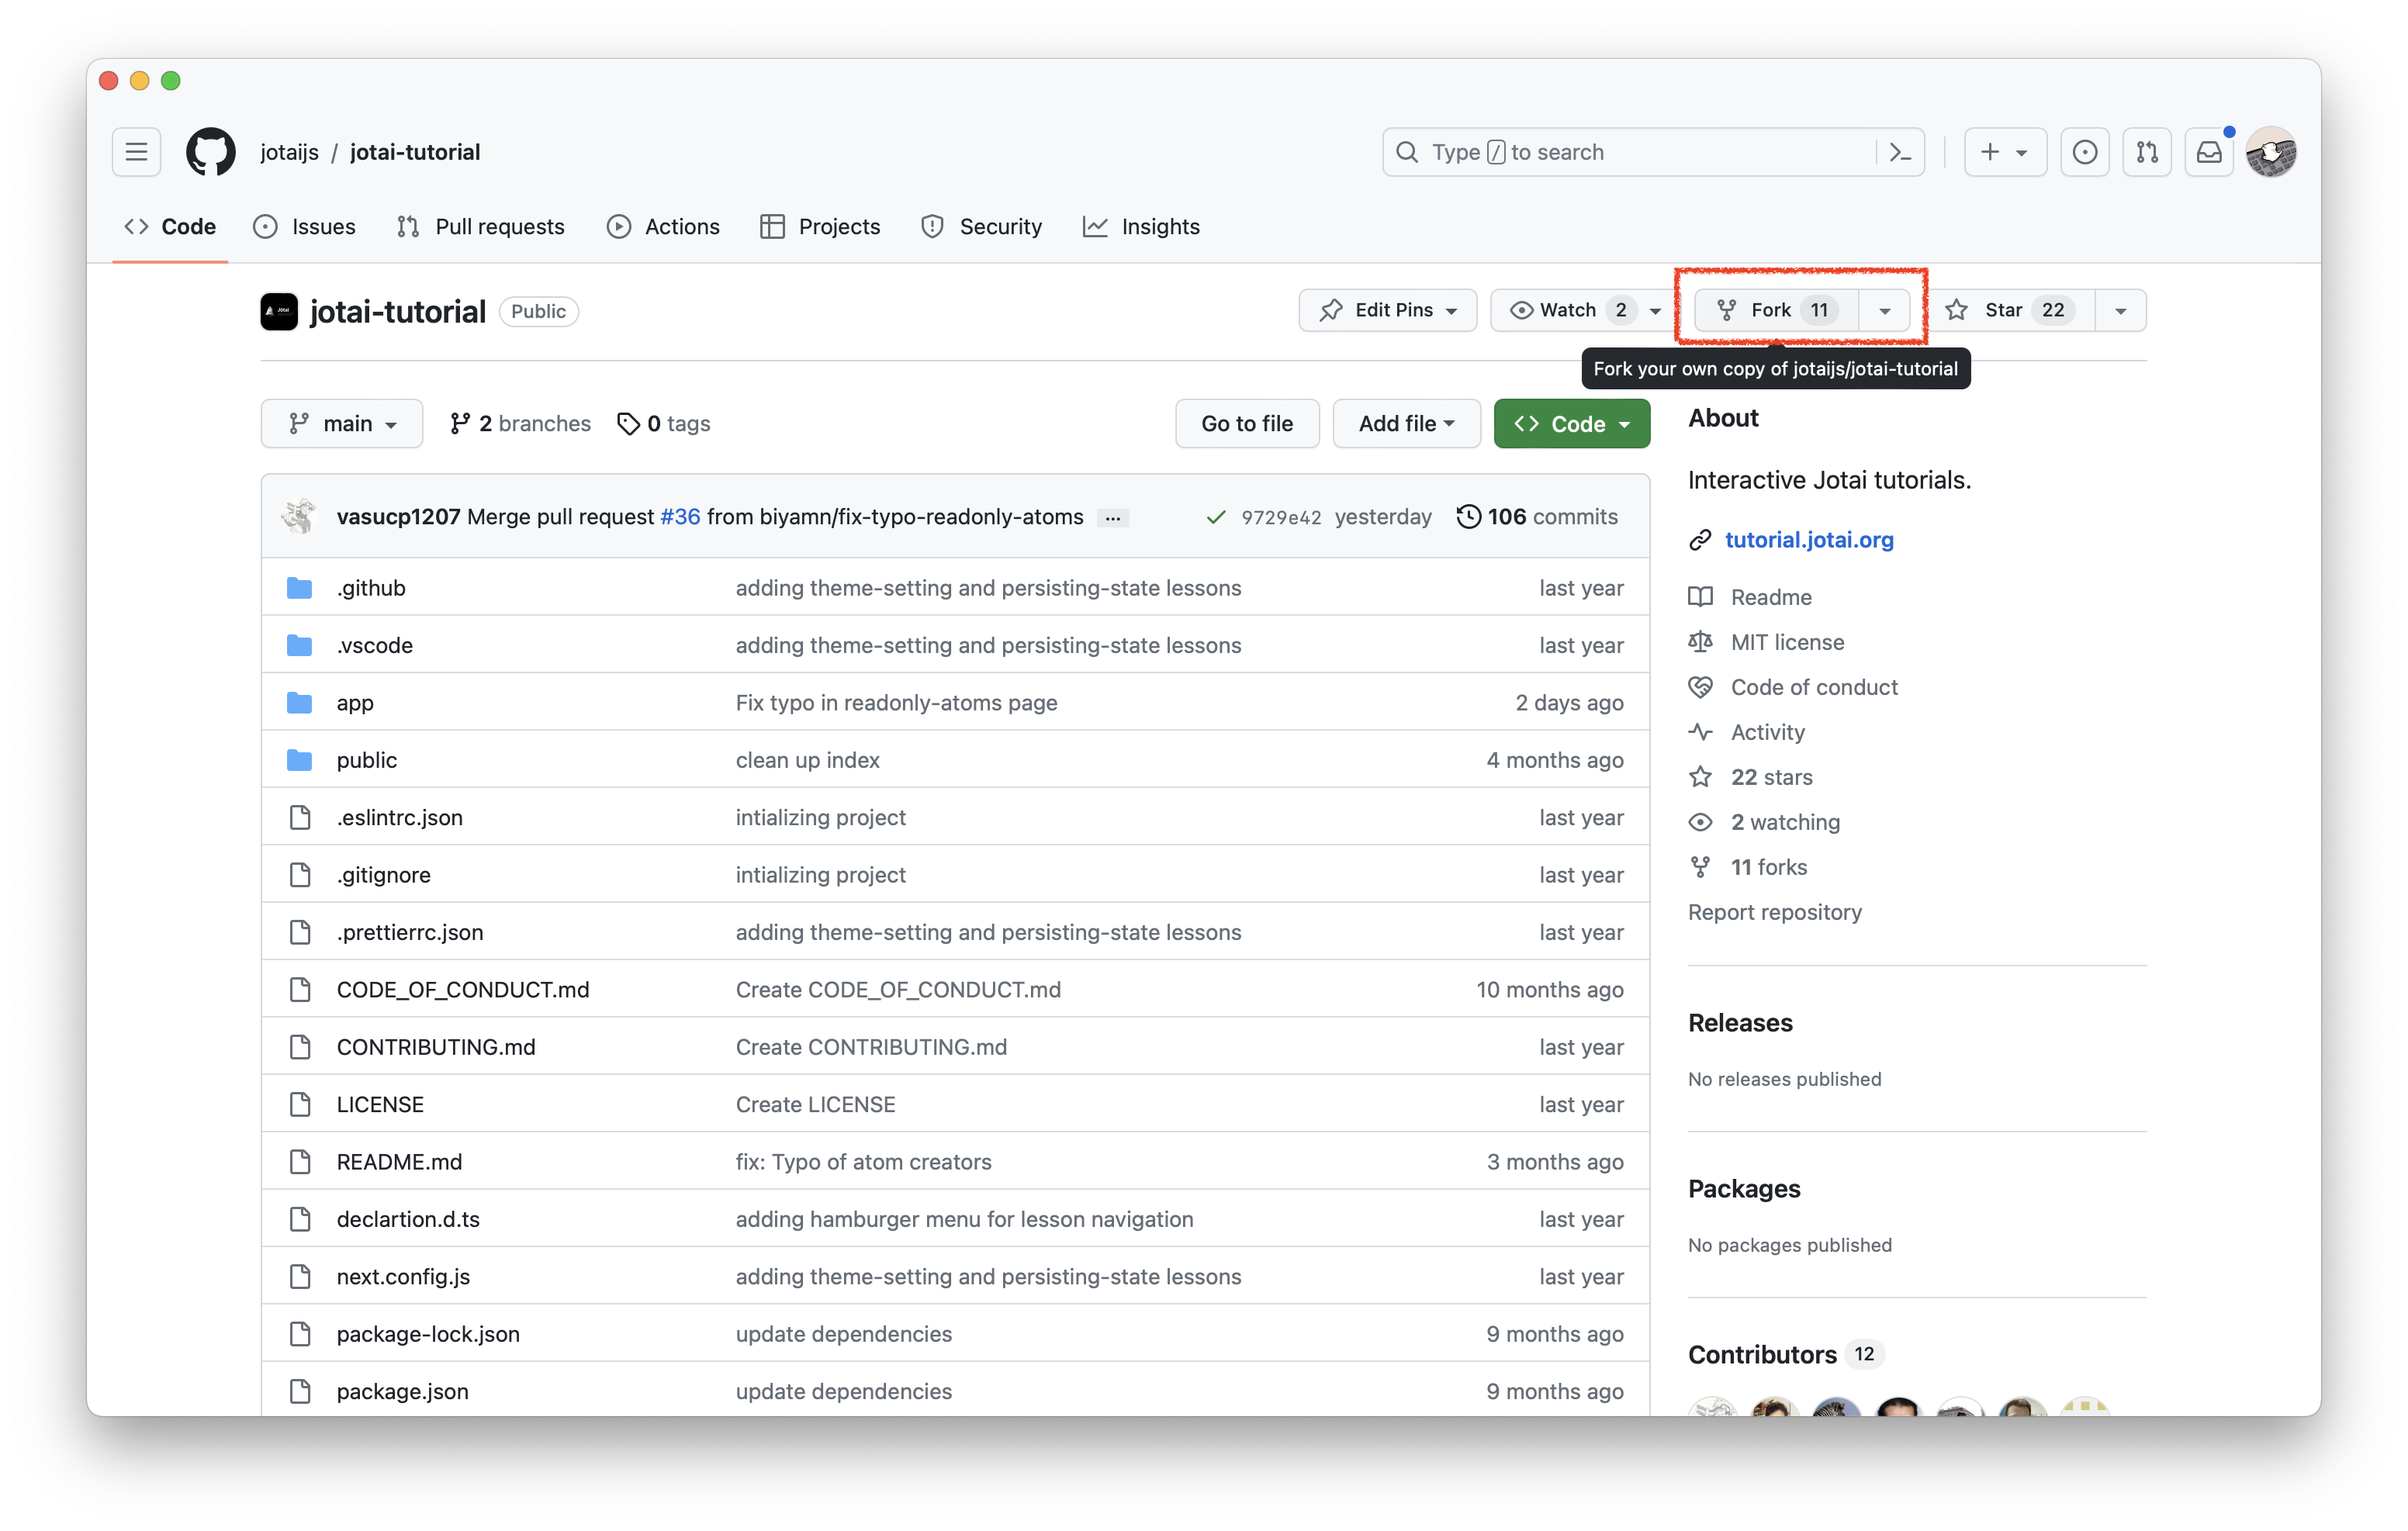Open the Contributors section heading

[1762, 1355]
